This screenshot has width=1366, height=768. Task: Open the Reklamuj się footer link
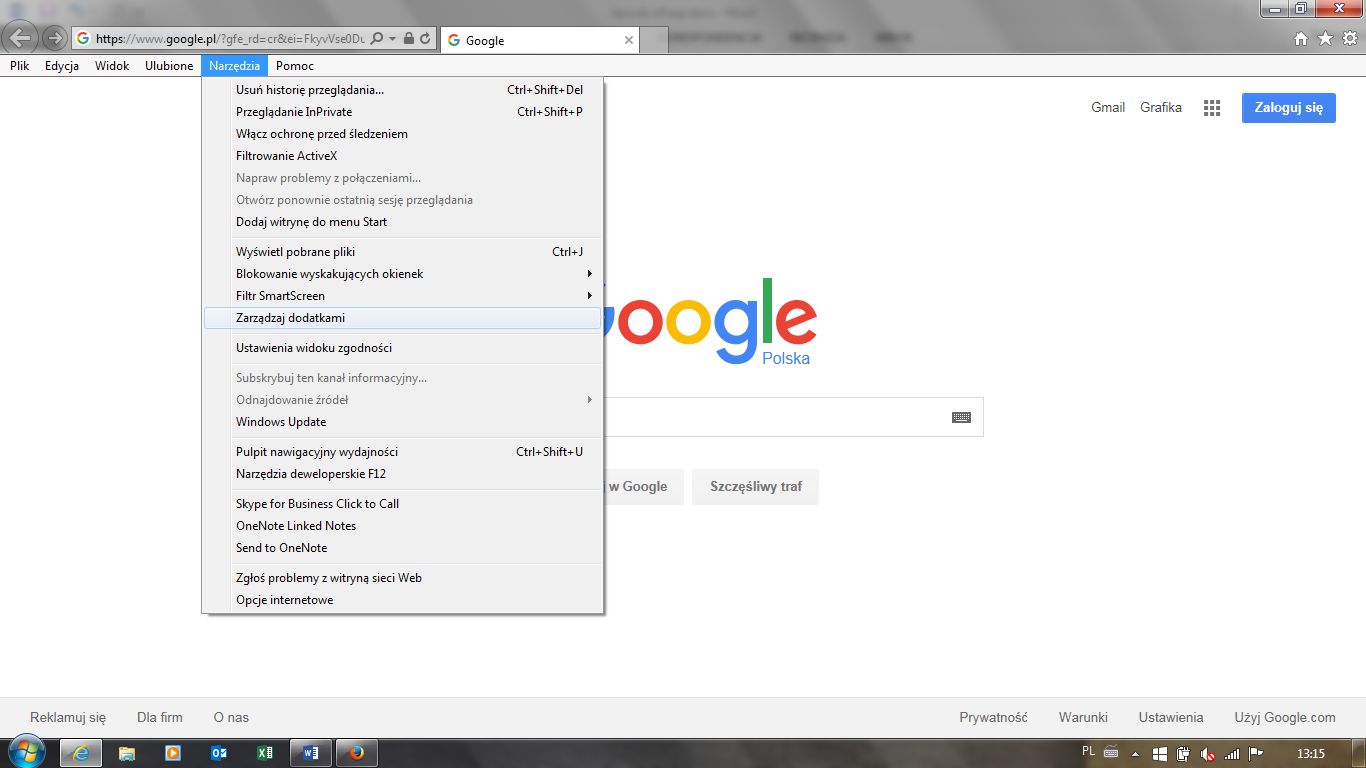tap(68, 717)
